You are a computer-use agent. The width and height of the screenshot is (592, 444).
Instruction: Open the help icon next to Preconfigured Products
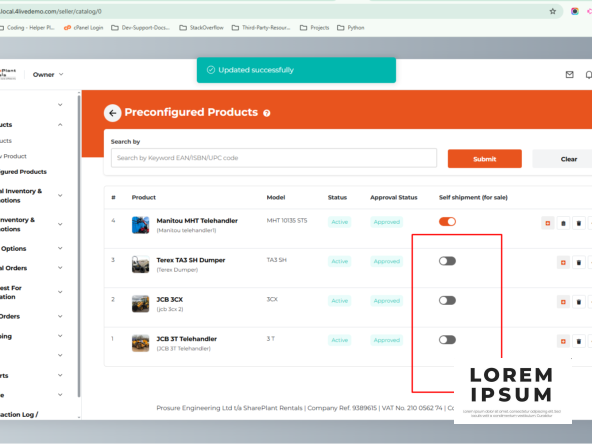[267, 113]
